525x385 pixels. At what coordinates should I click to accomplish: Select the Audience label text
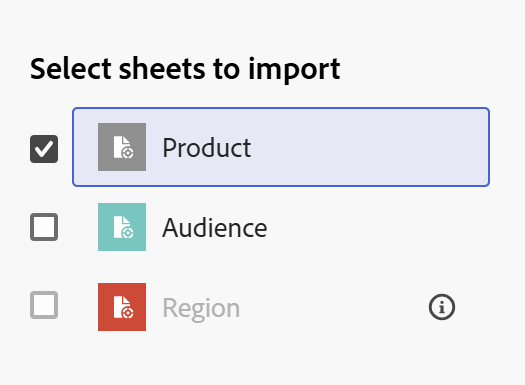click(x=215, y=228)
